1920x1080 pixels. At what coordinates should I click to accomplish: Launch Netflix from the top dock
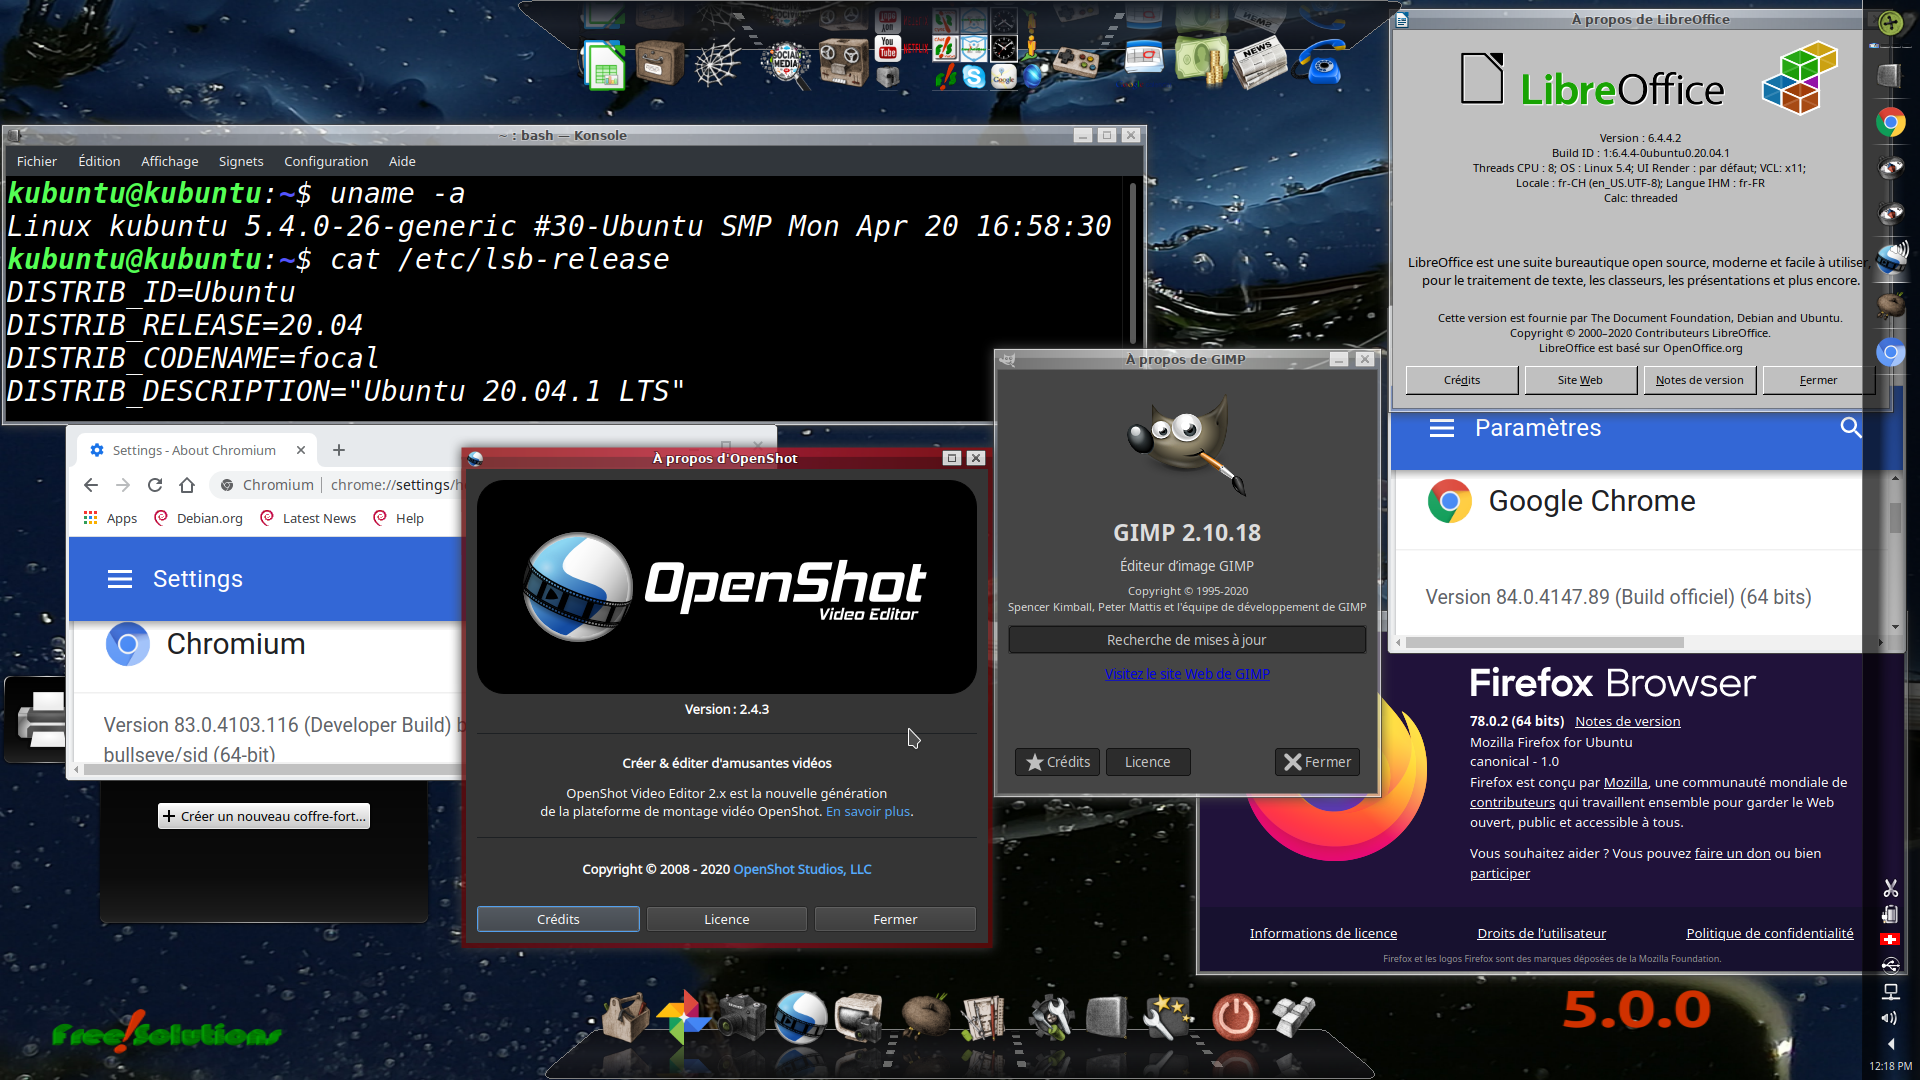point(916,48)
